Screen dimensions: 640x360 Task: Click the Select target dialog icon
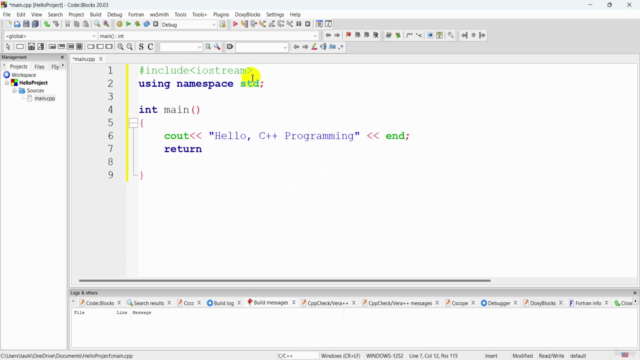(222, 24)
